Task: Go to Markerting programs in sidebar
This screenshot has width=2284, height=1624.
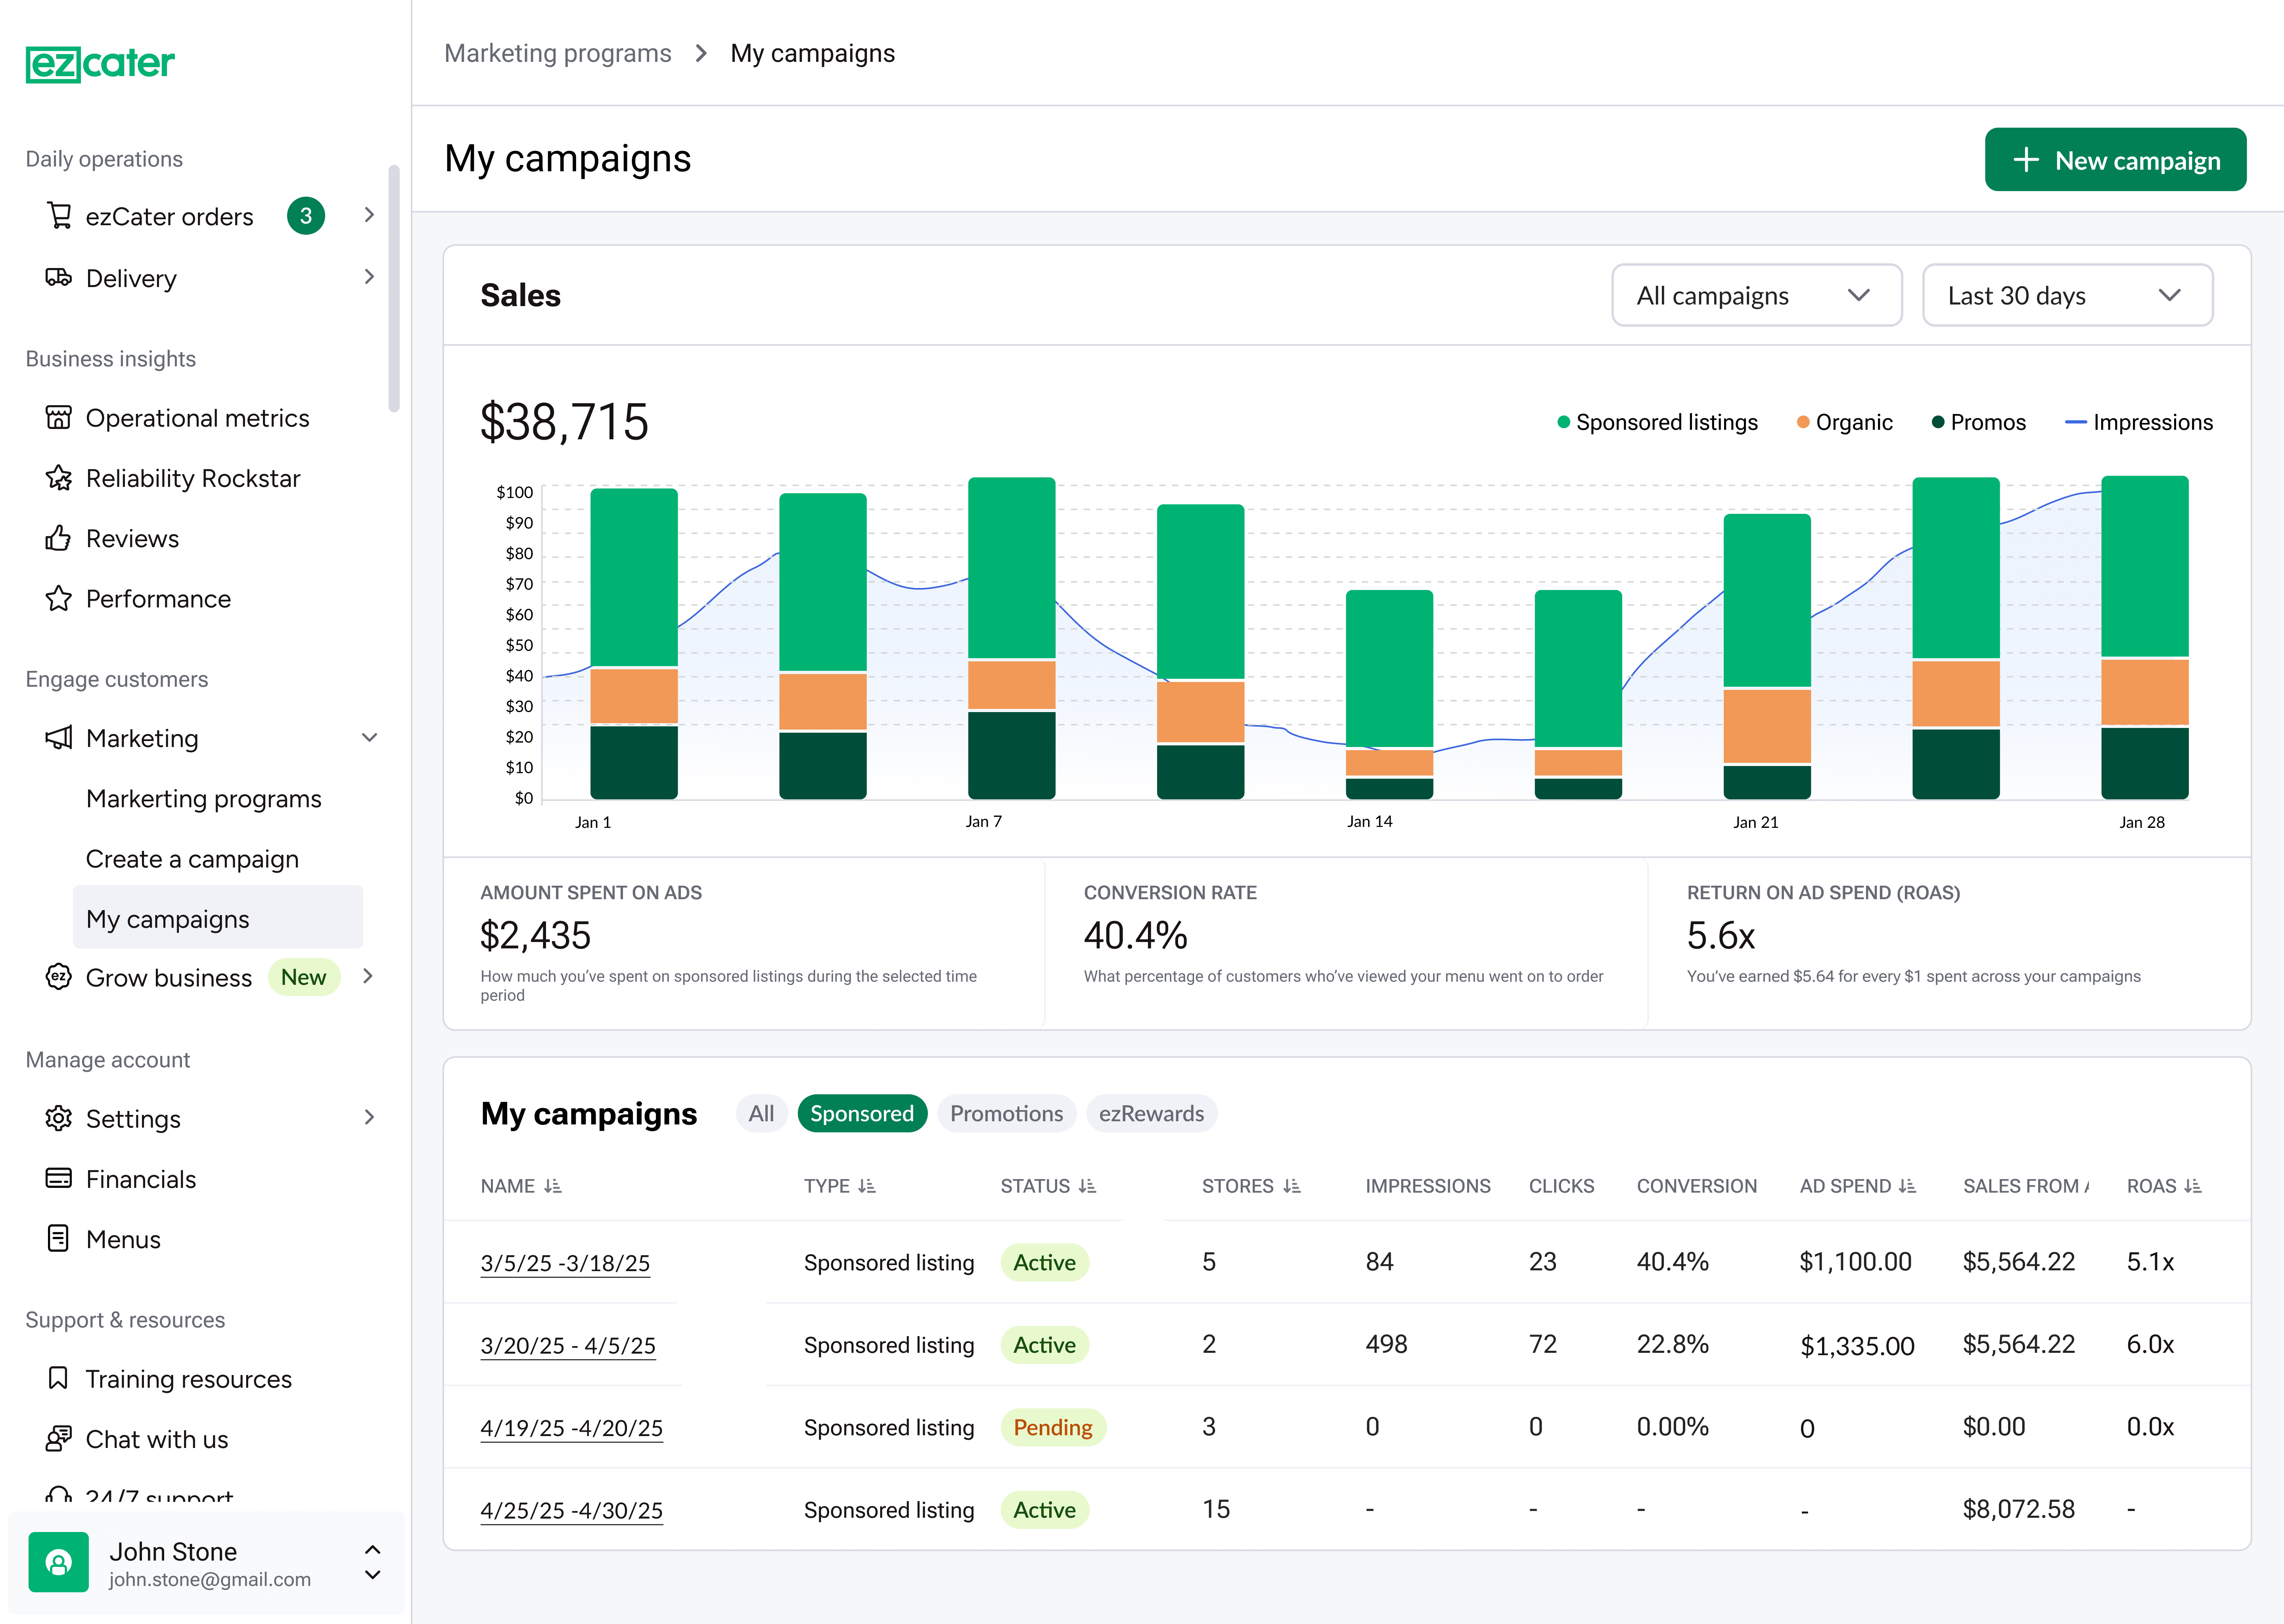Action: pos(204,799)
